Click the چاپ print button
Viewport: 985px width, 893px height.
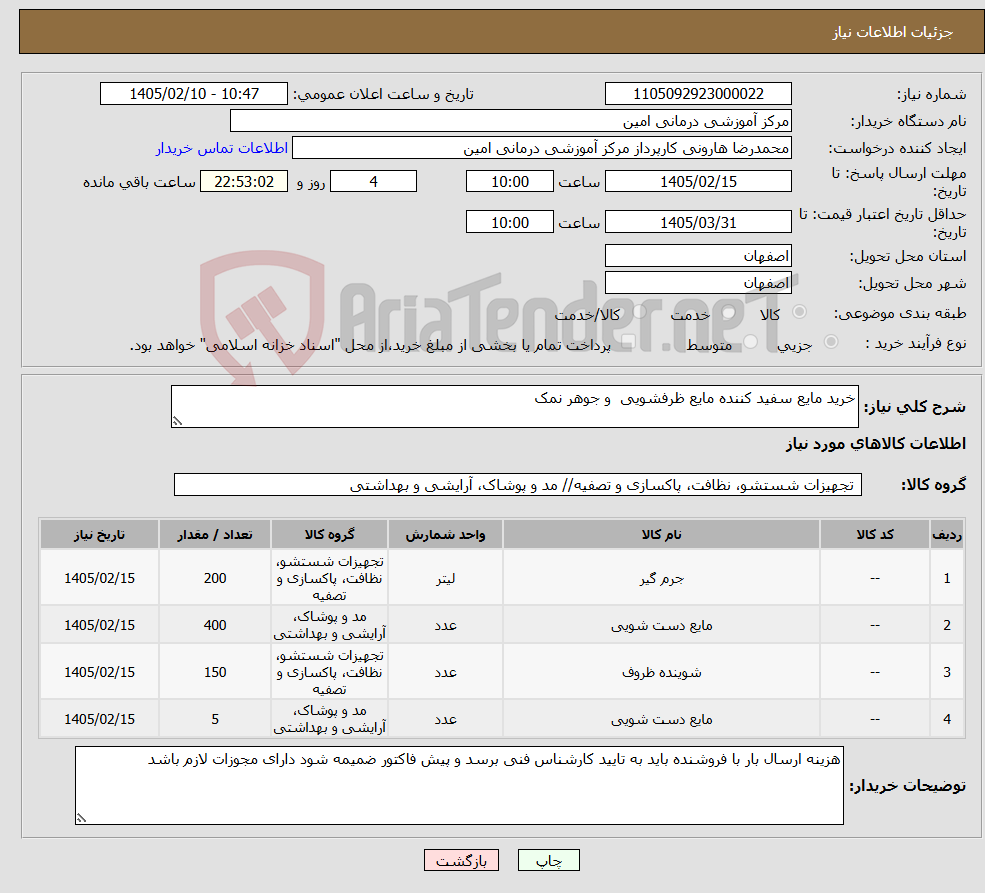click(x=548, y=860)
